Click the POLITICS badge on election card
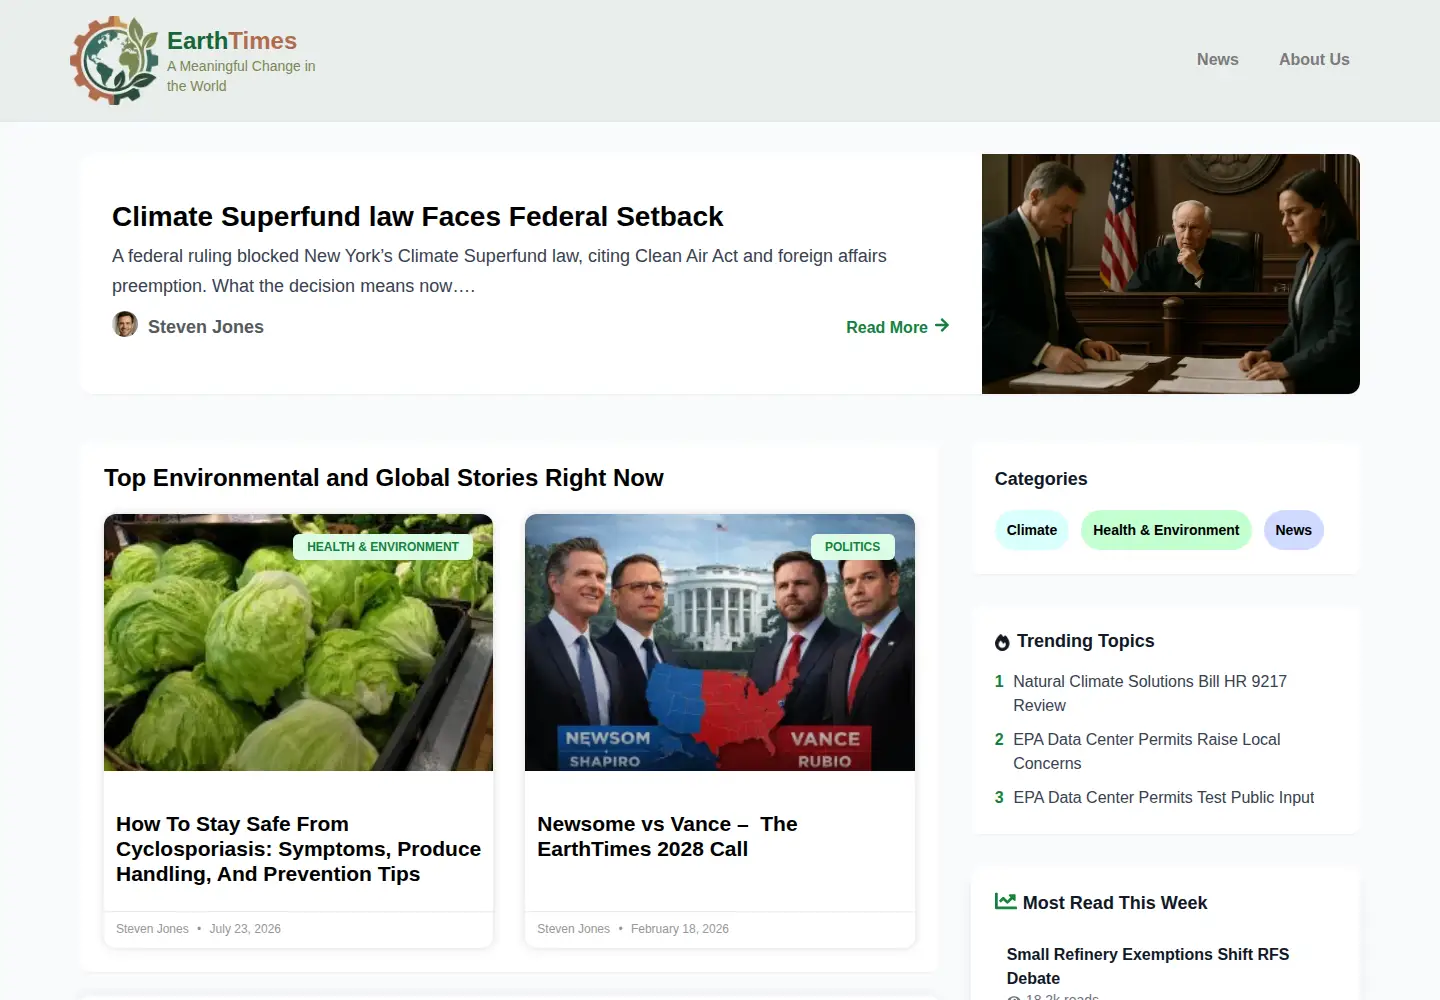1440x1000 pixels. pyautogui.click(x=853, y=547)
